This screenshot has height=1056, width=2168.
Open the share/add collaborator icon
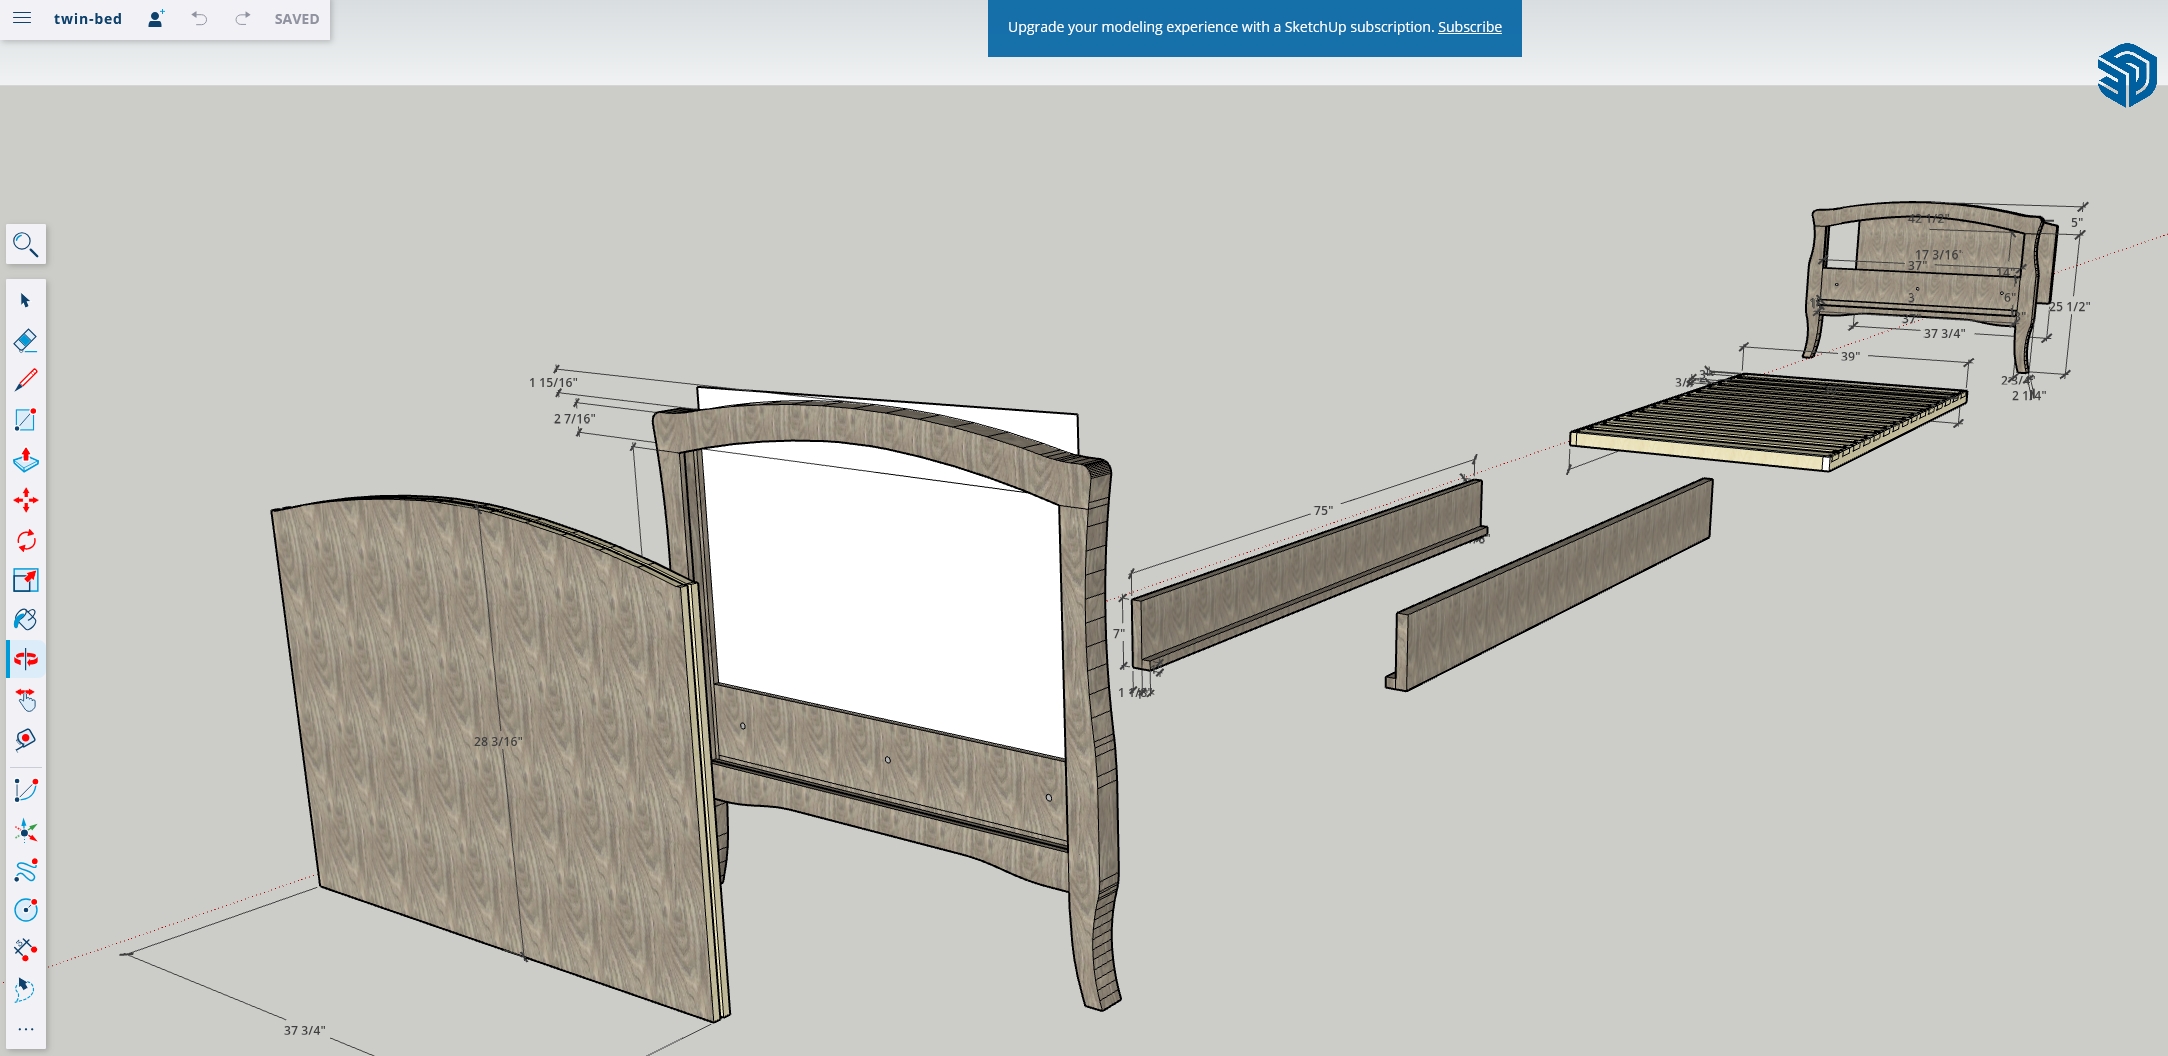pos(156,19)
